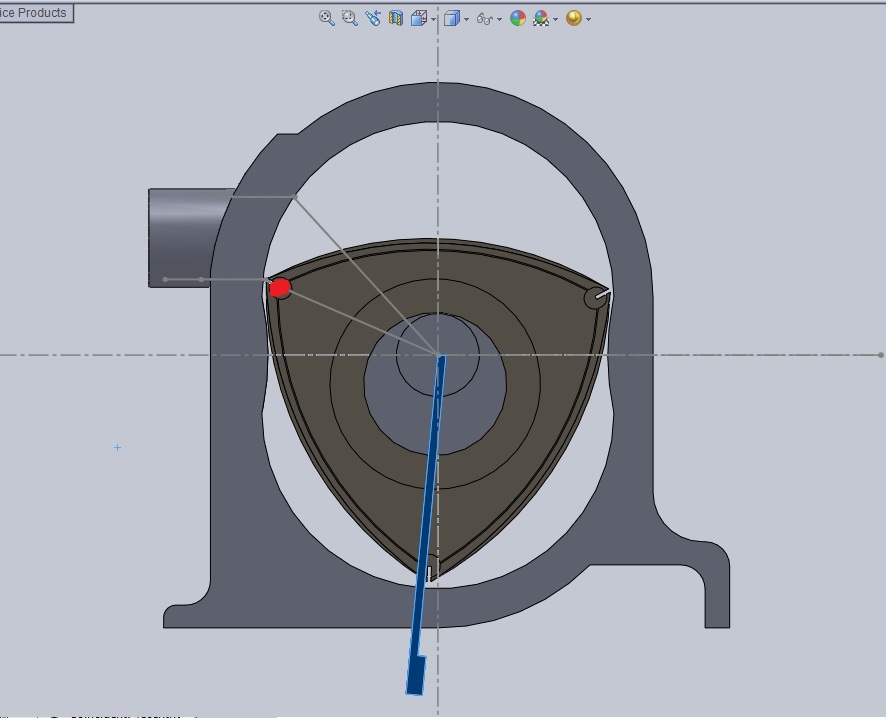Select the gray sphere at right rotor tip
886x718 pixels.
click(x=595, y=297)
